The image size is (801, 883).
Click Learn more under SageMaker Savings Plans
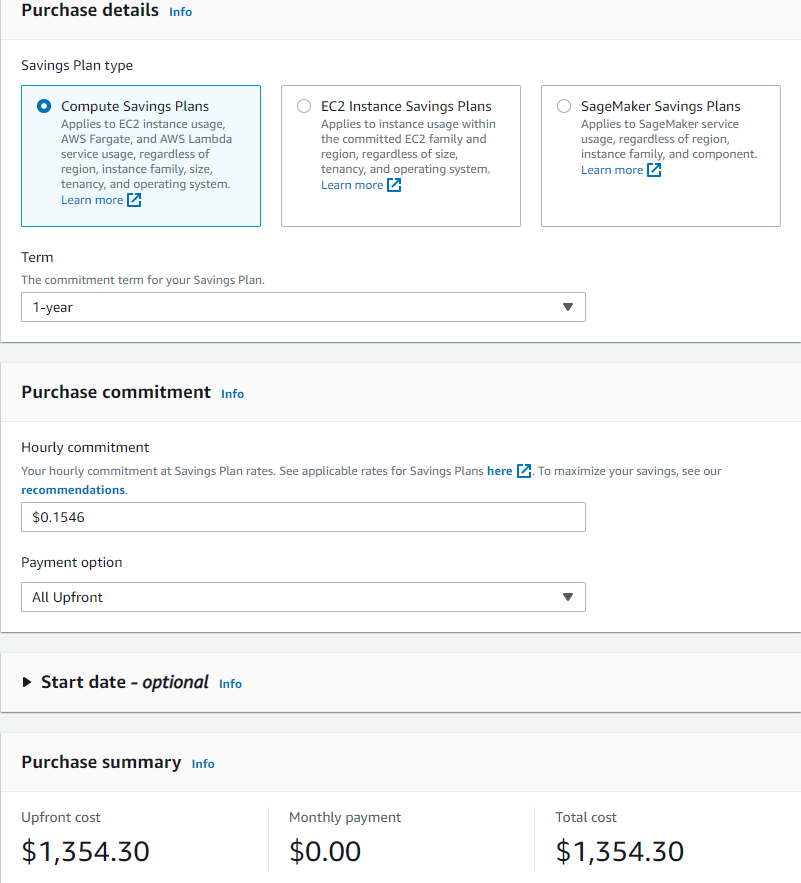(x=612, y=170)
